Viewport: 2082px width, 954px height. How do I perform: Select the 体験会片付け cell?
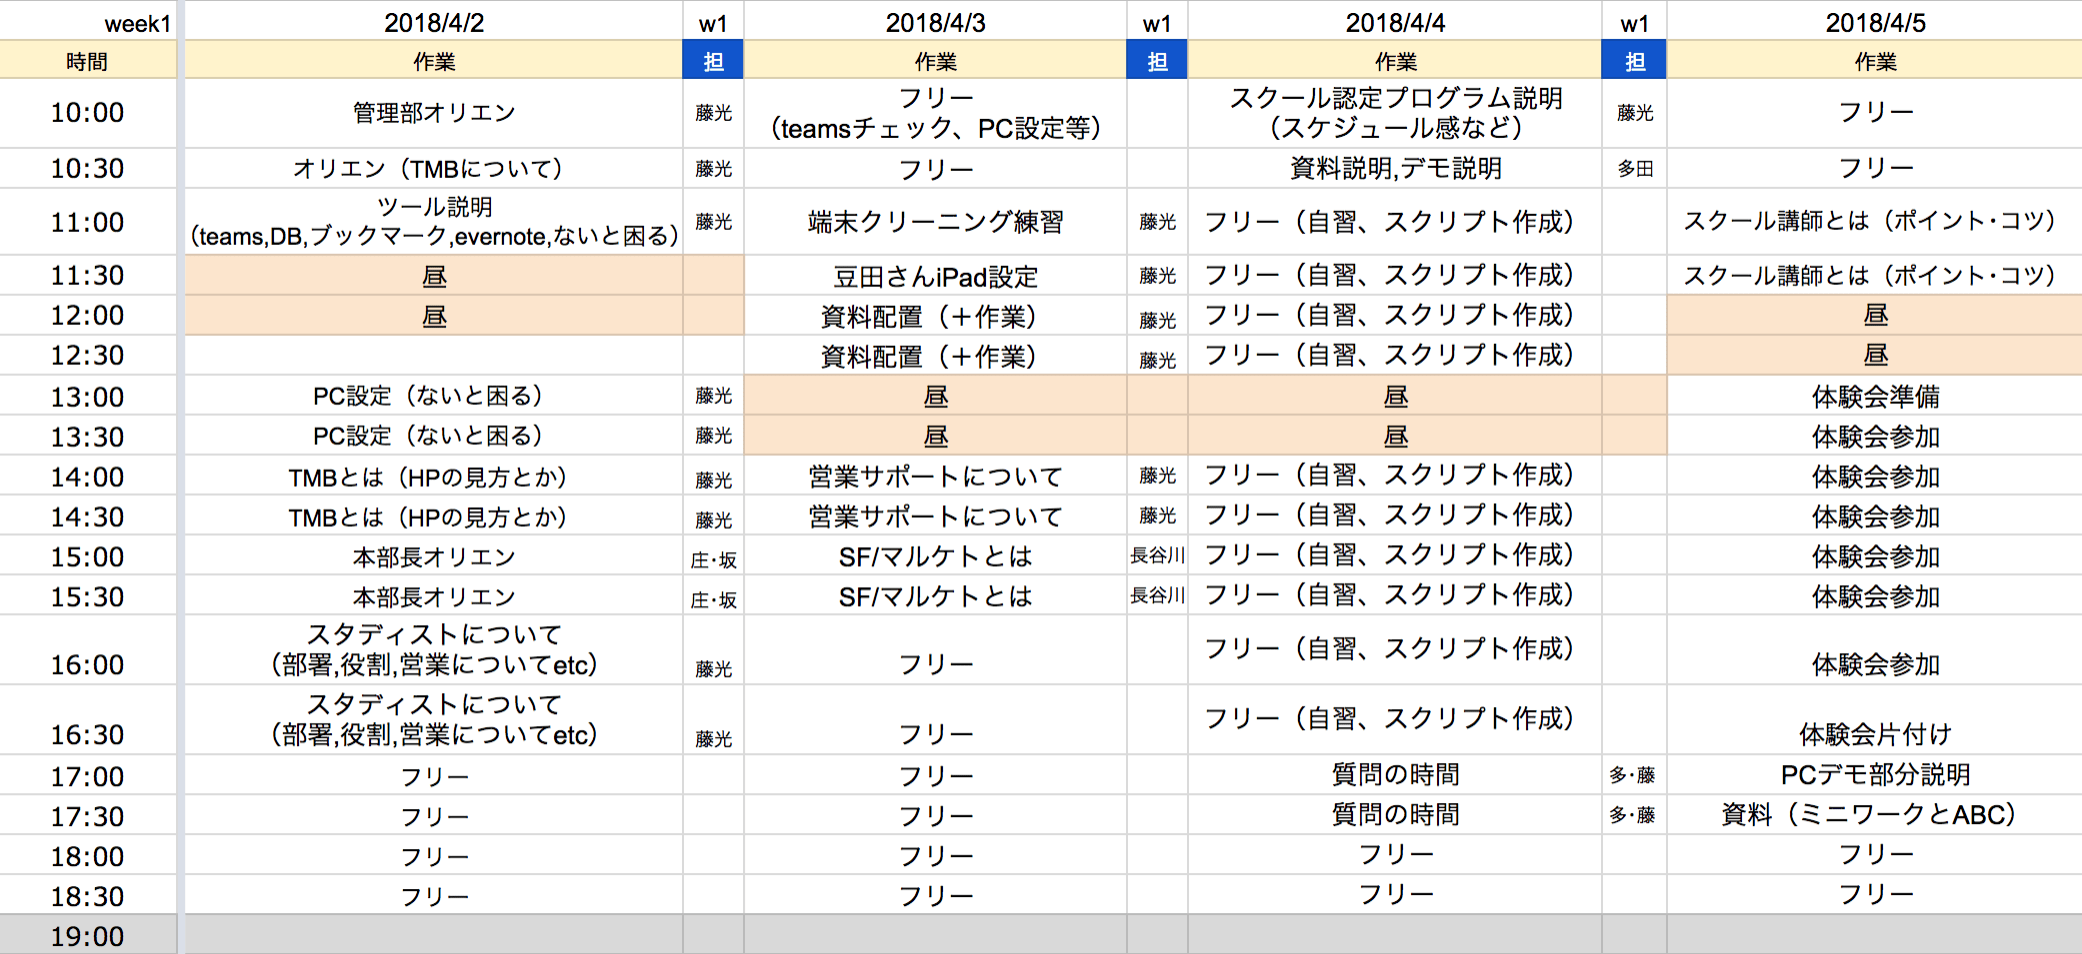pyautogui.click(x=1875, y=734)
